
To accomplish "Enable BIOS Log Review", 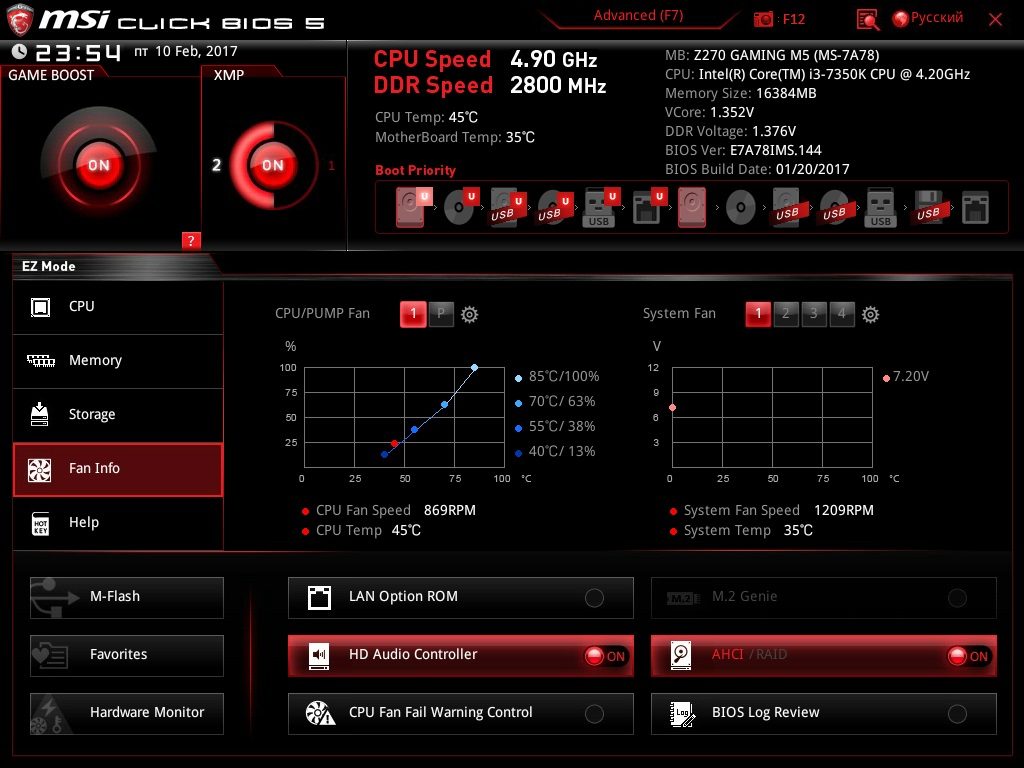I will pyautogui.click(x=824, y=714).
